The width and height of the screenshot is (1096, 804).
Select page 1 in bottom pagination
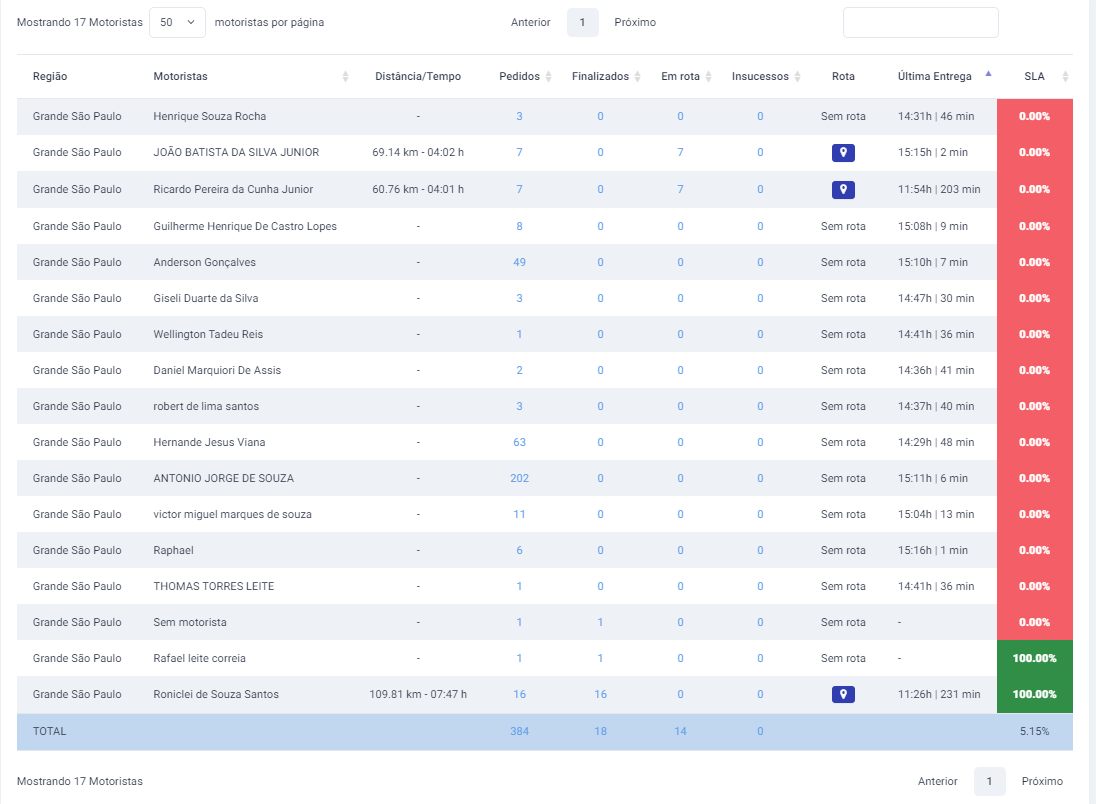click(x=989, y=782)
